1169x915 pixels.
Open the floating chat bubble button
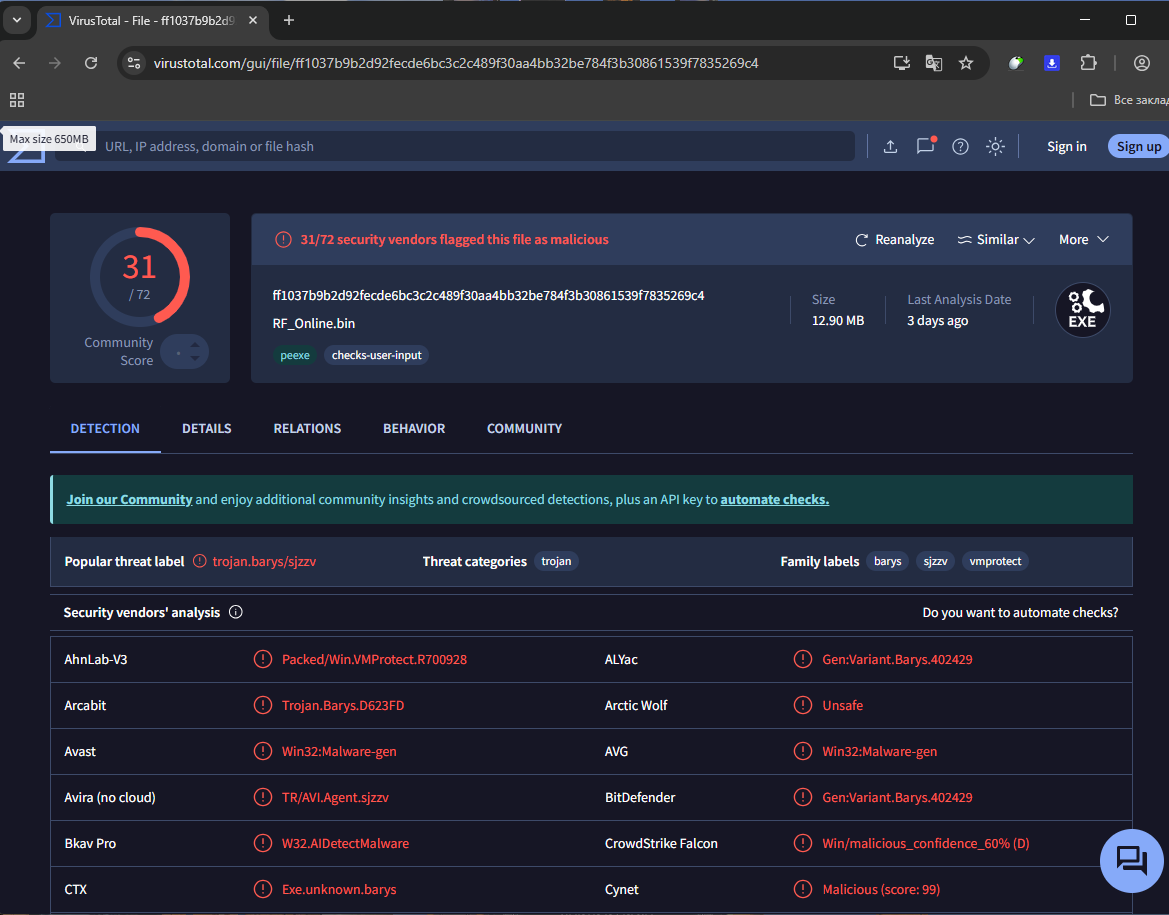pyautogui.click(x=1130, y=859)
